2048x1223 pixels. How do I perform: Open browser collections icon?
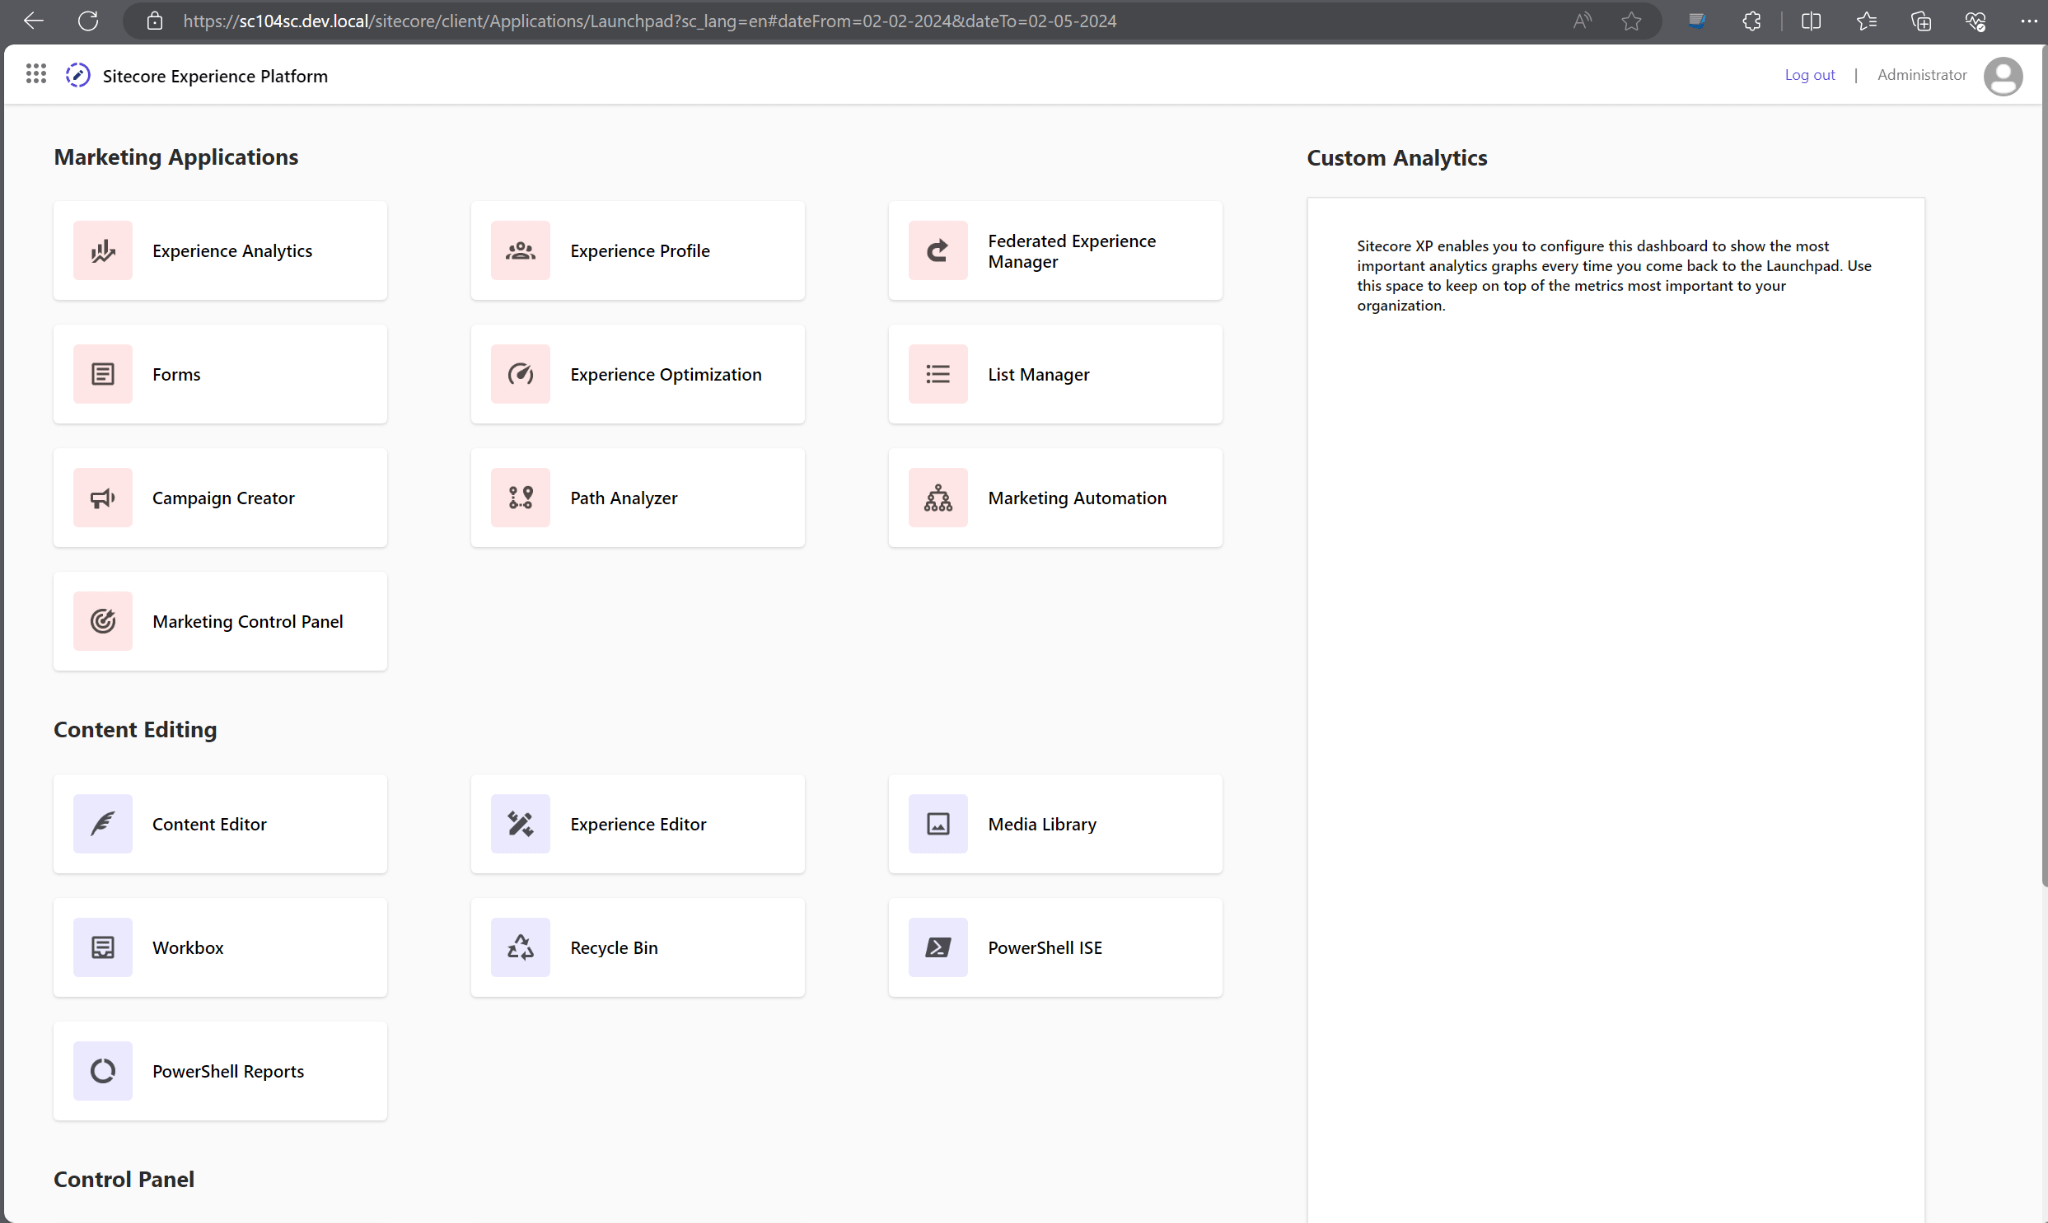pos(1921,21)
